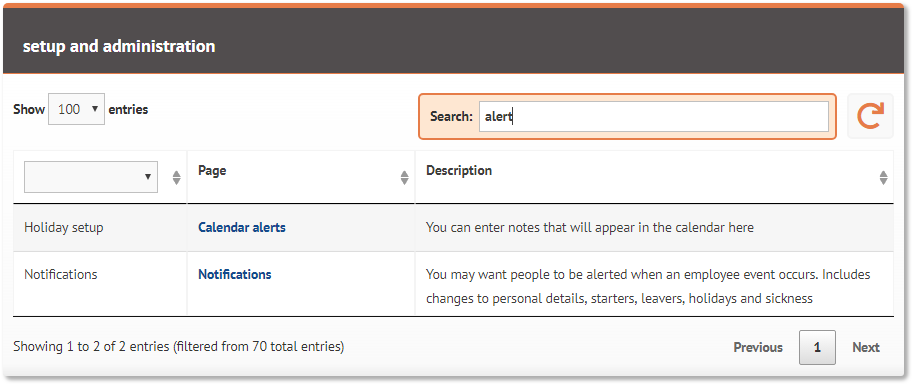
Task: Open the Calendar alerts link
Action: (x=242, y=228)
